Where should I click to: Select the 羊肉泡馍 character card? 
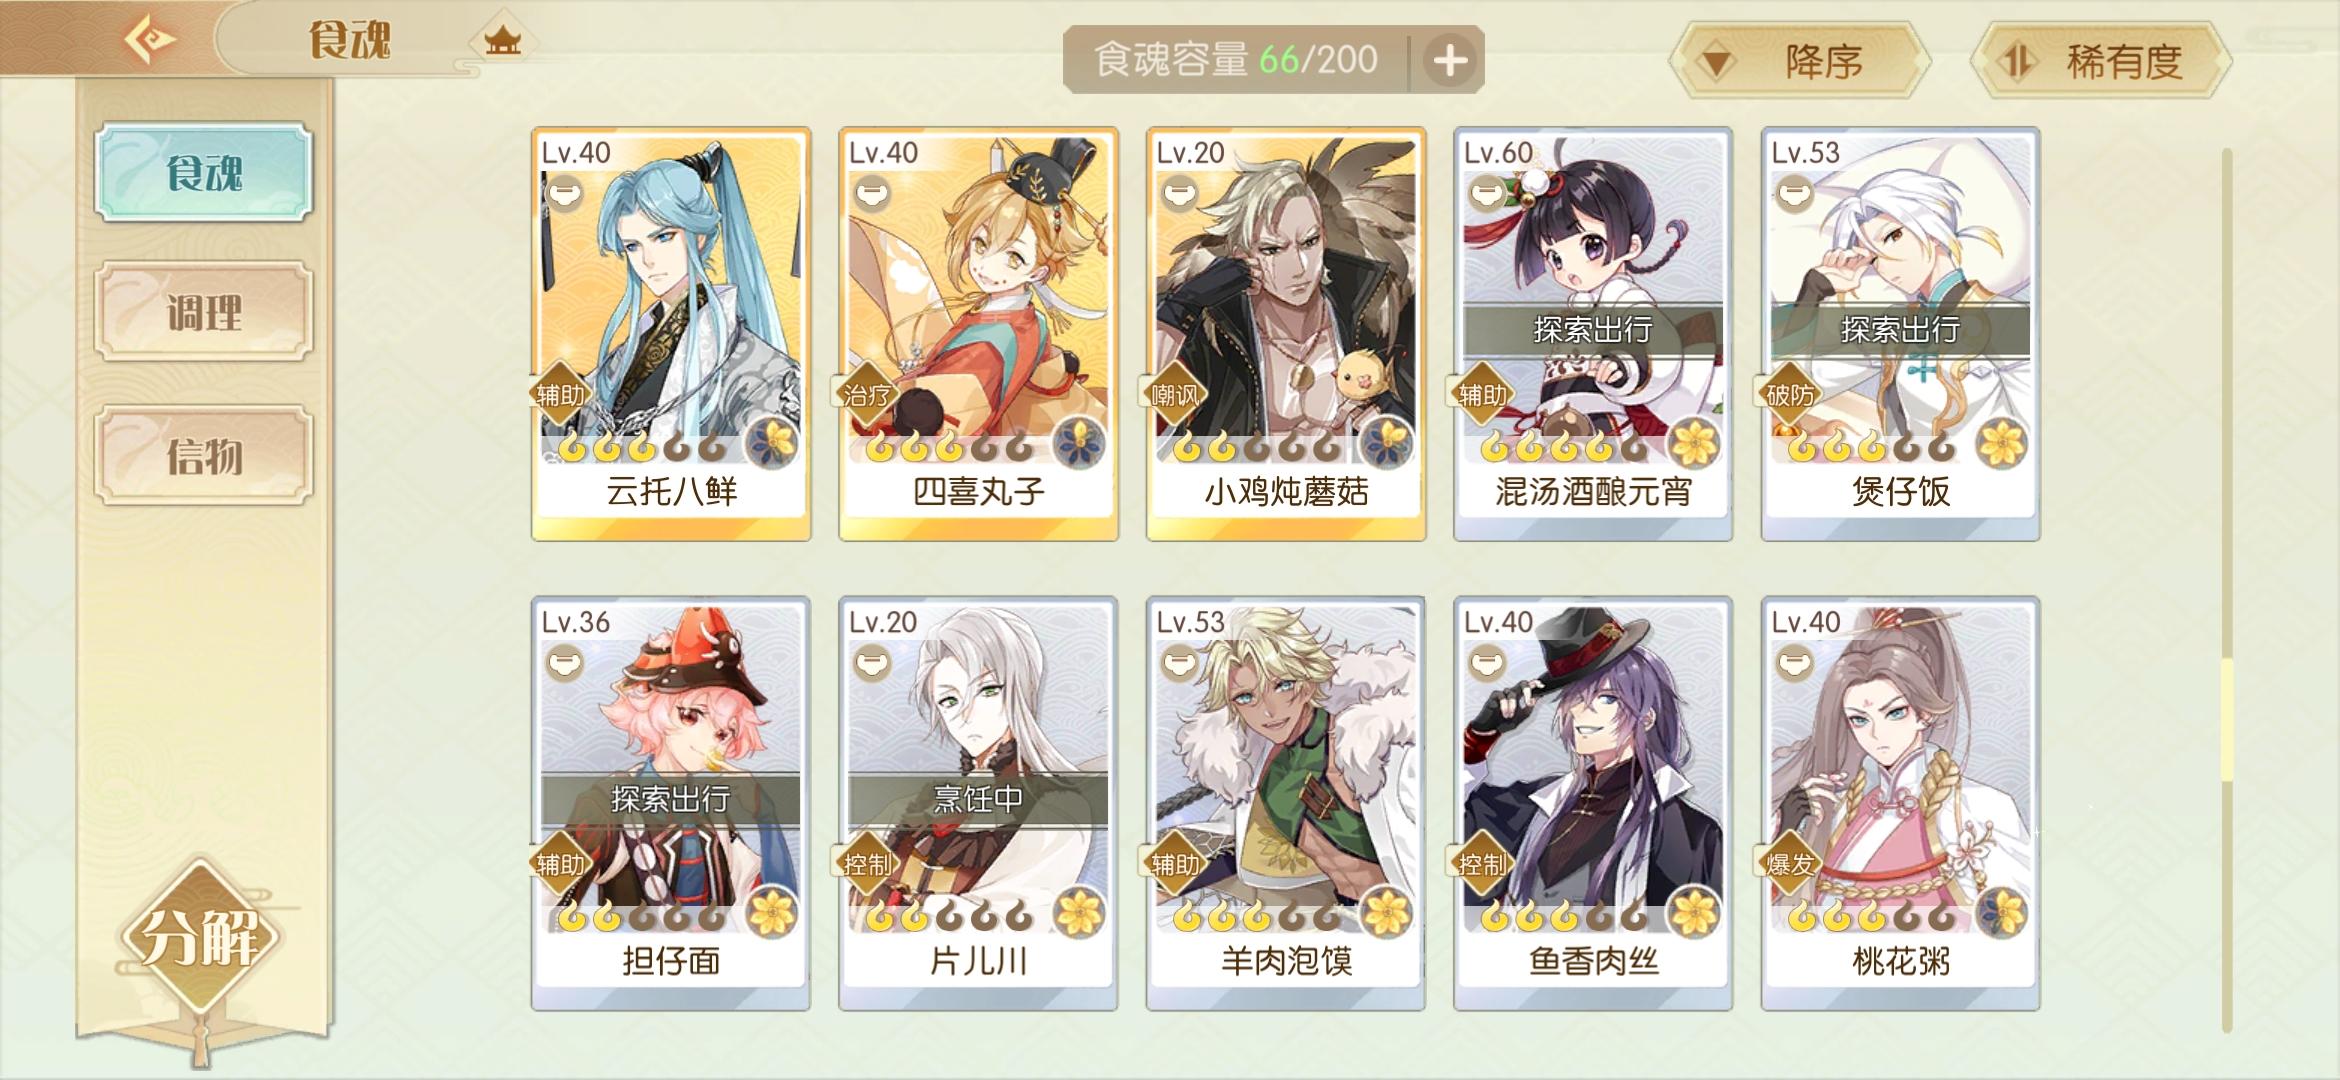[1286, 803]
